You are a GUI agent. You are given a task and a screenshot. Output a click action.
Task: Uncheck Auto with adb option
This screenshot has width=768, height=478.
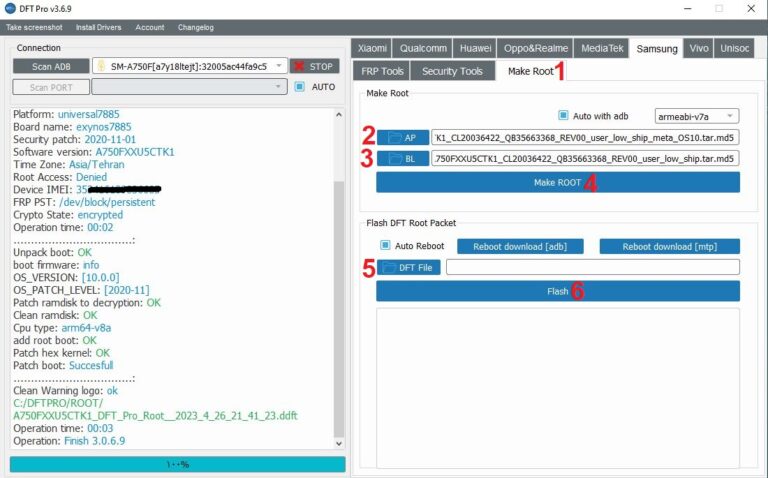pyautogui.click(x=563, y=116)
